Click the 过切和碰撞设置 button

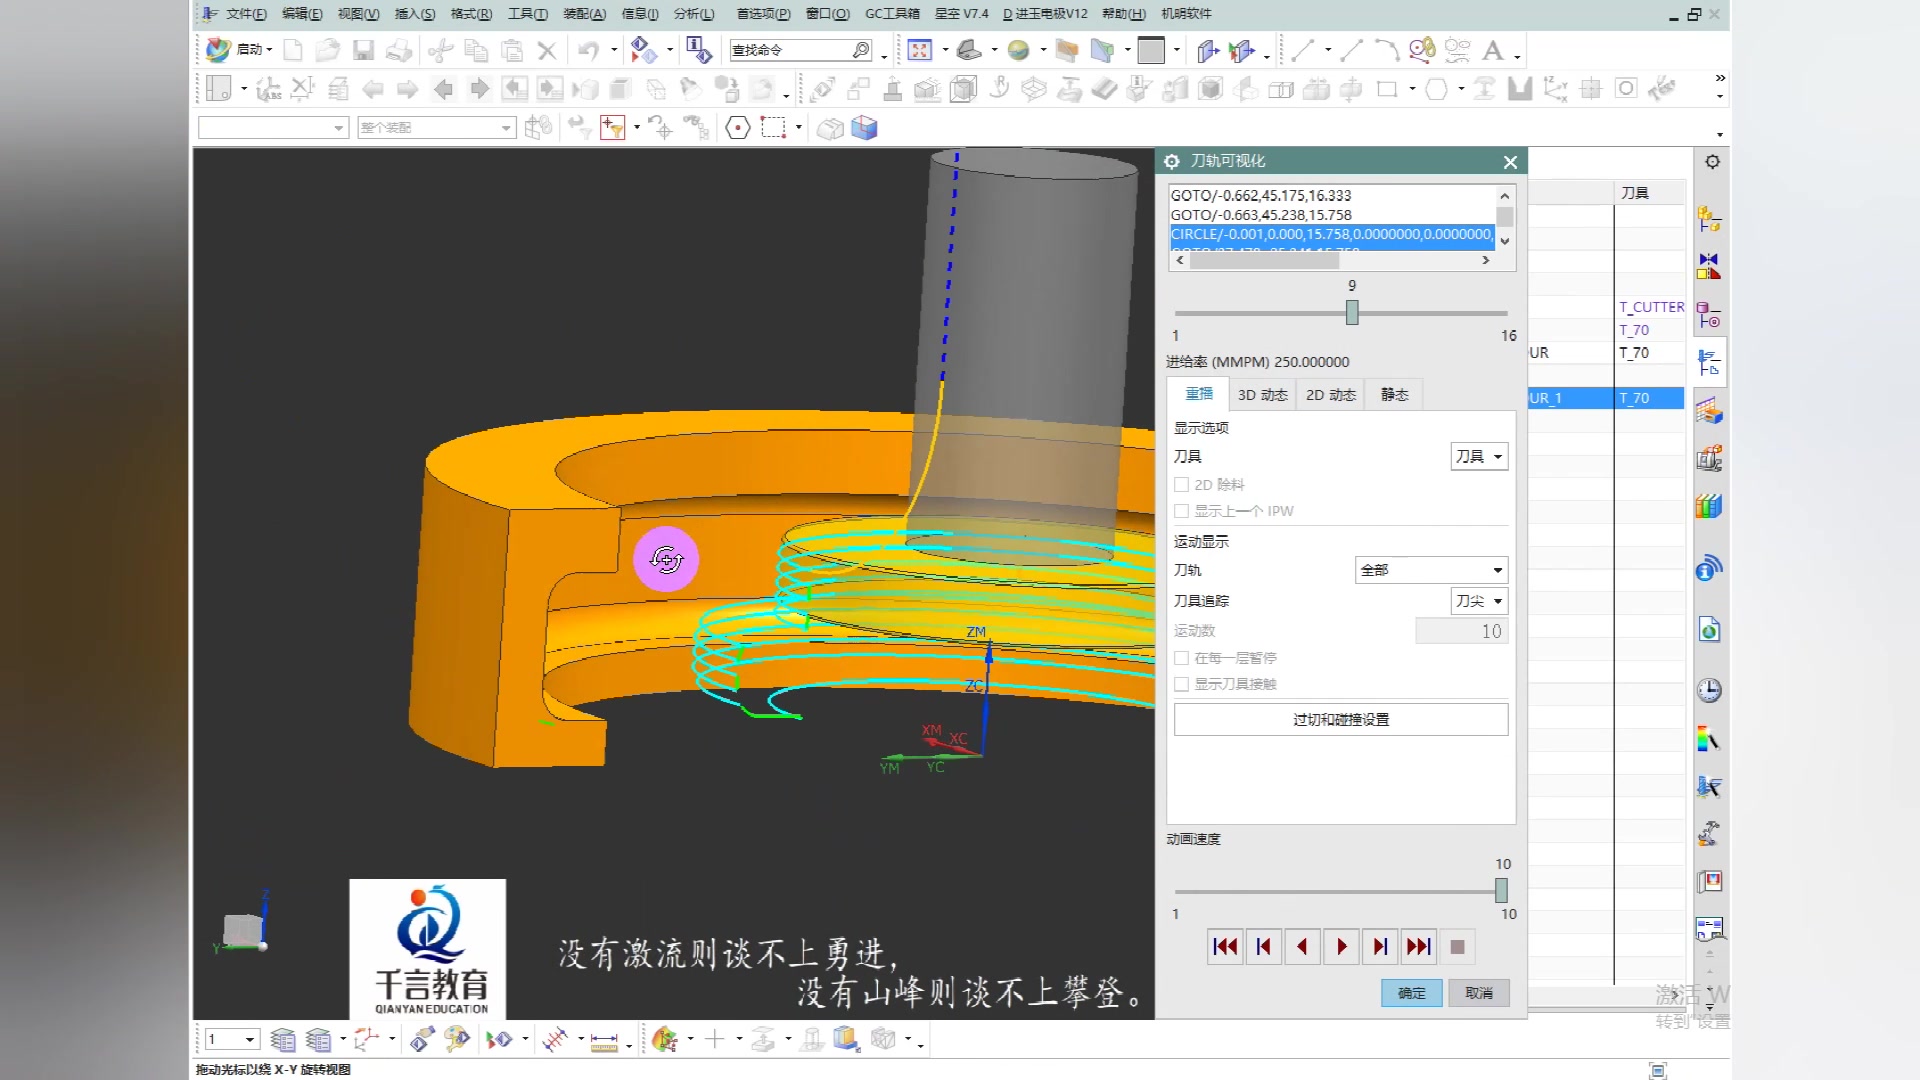pos(1340,720)
